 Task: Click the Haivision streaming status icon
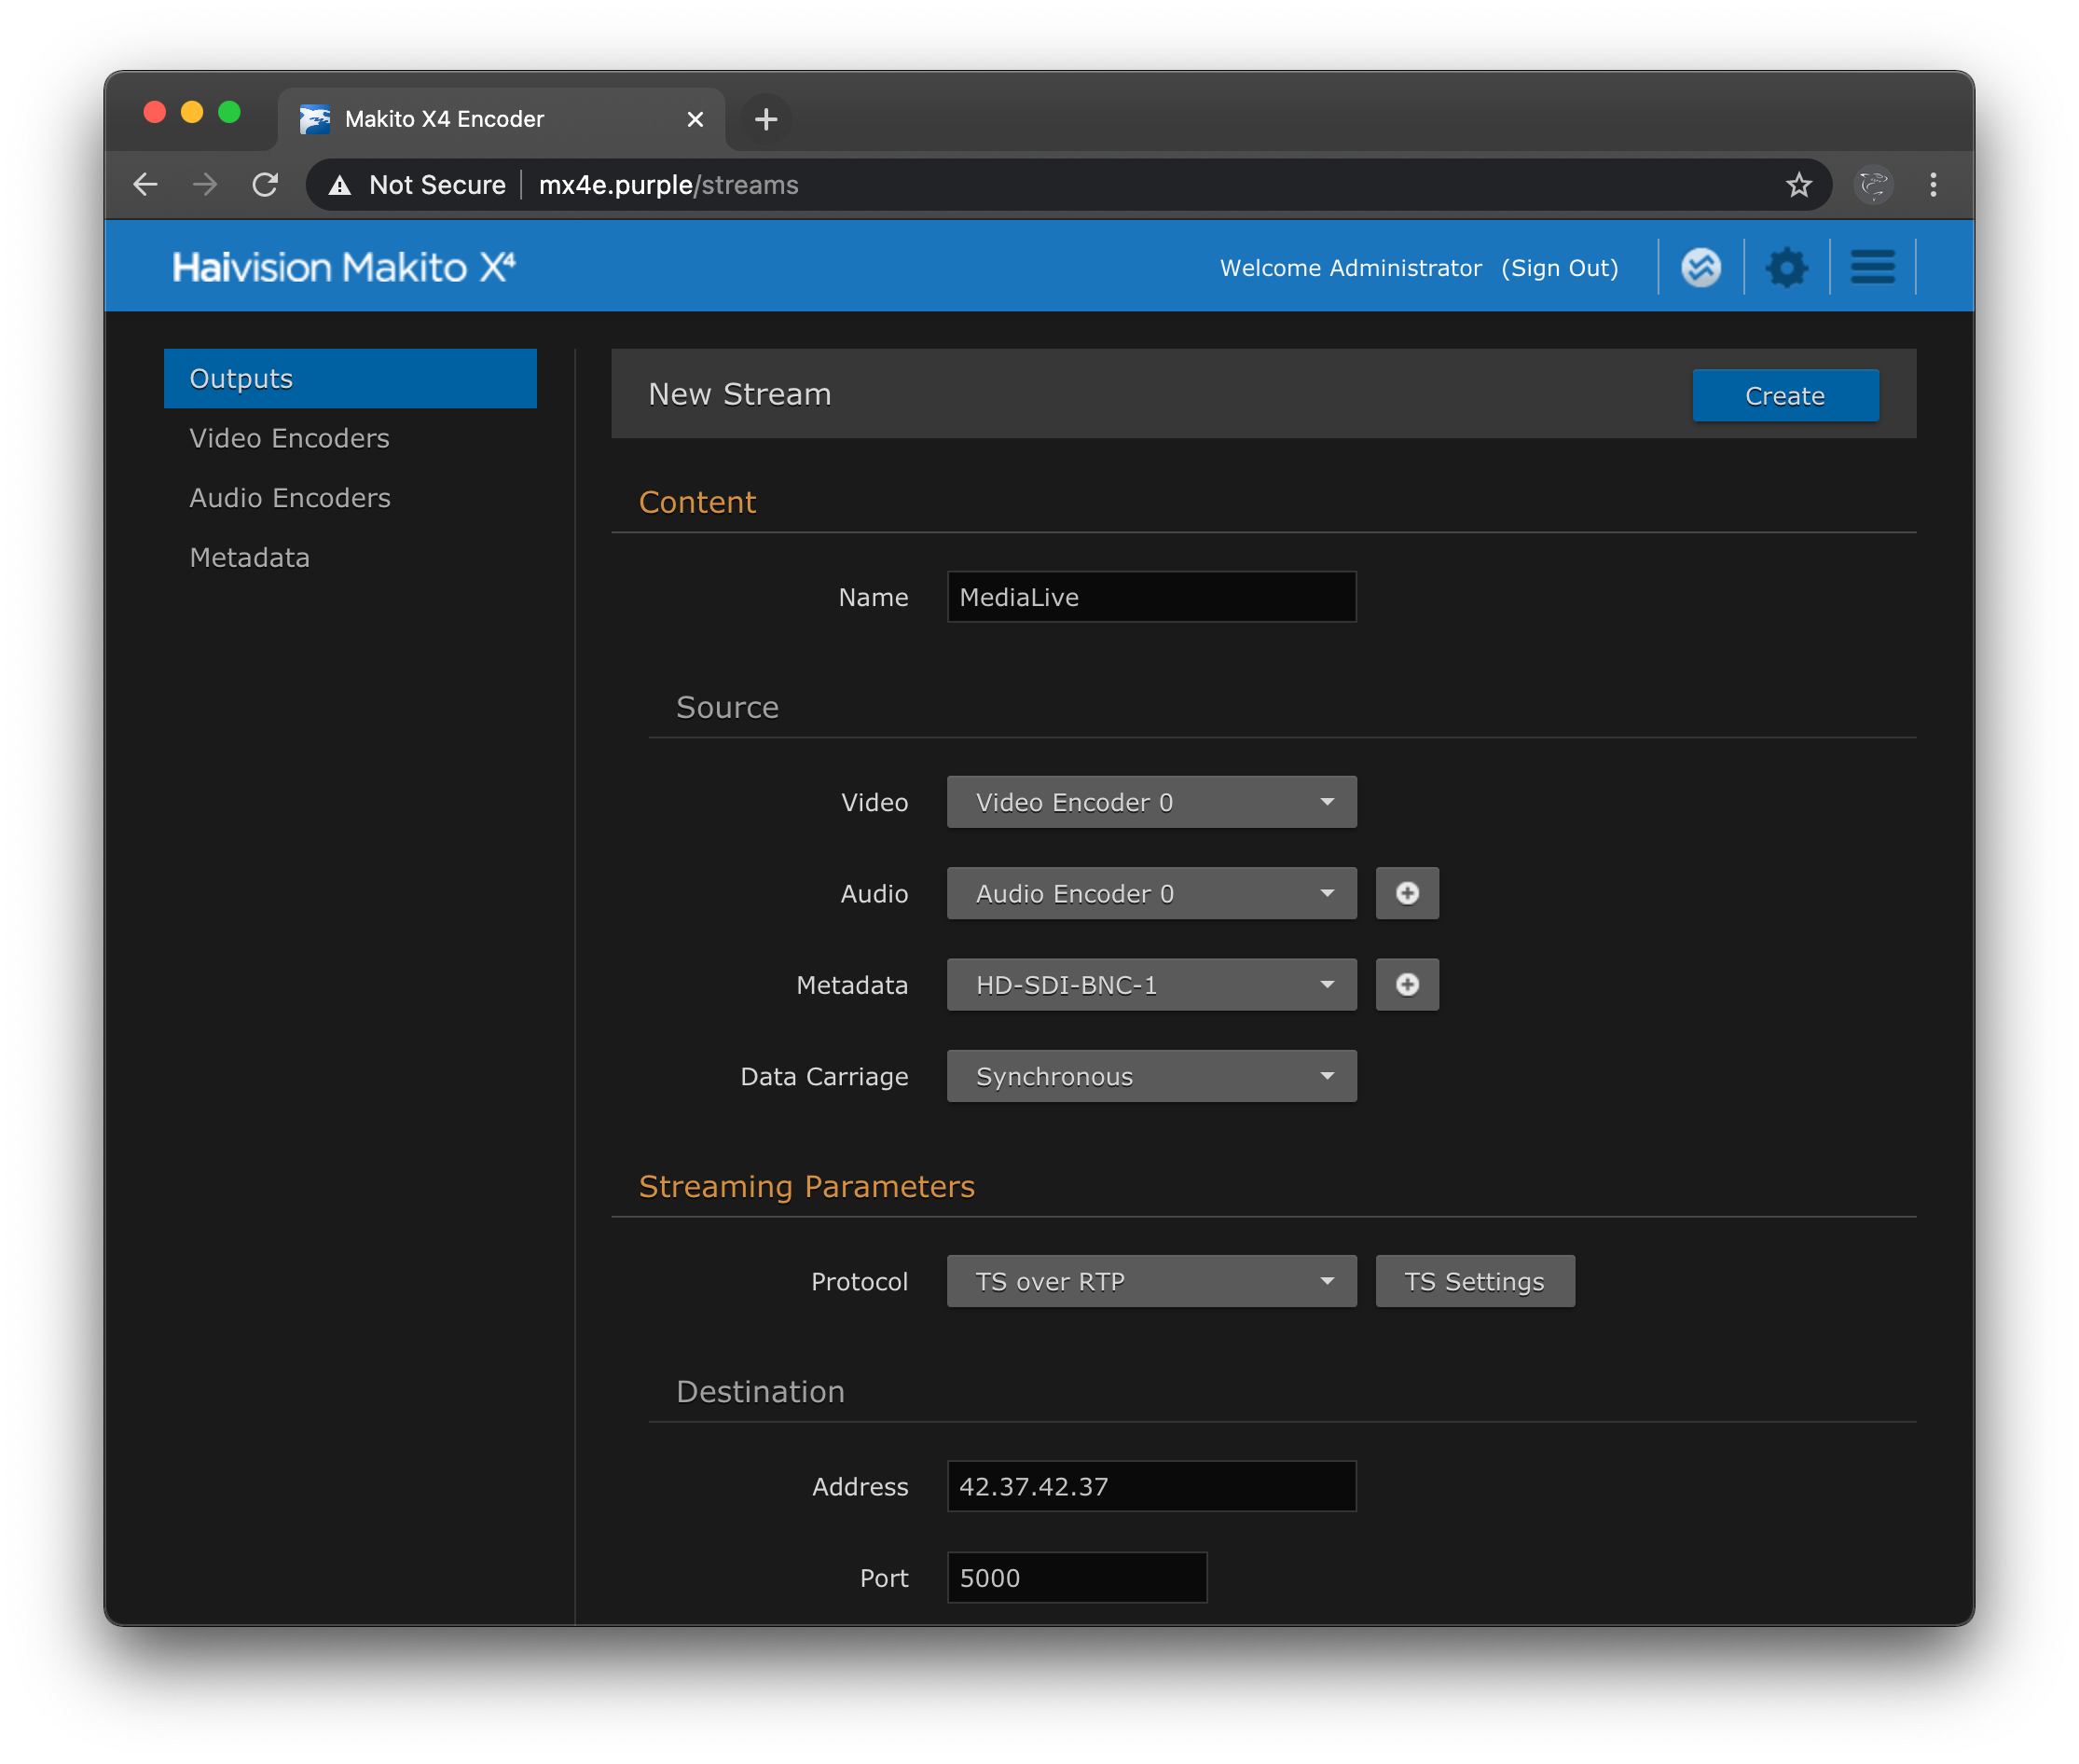coord(1700,267)
